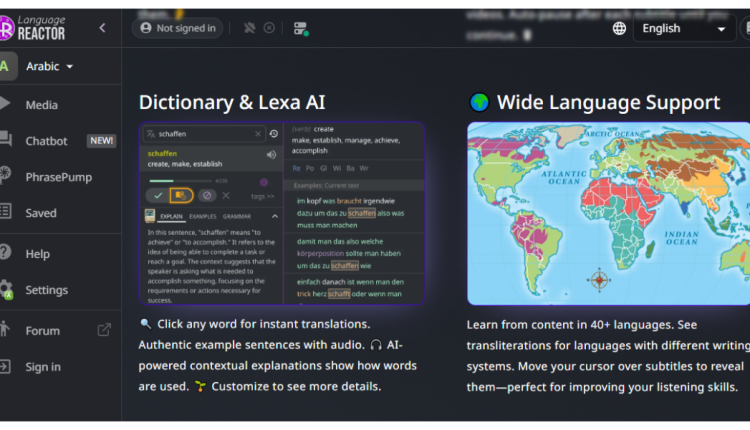Collapse the sidebar with the left chevron
750x430 pixels.
click(102, 28)
